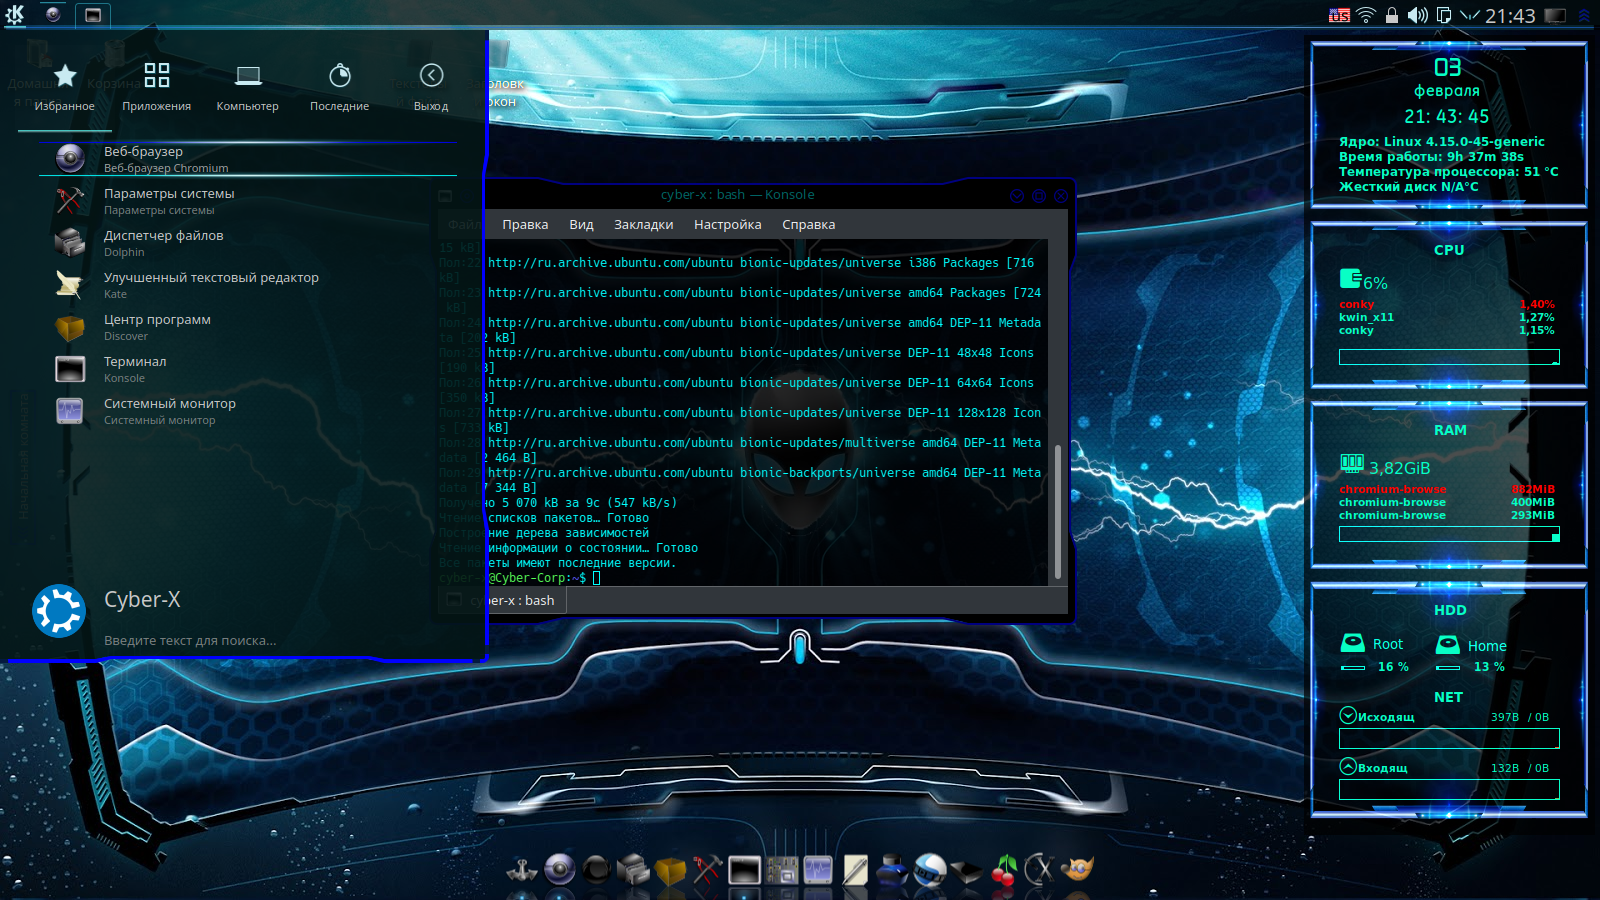Click the anchor icon in the dock
Image resolution: width=1600 pixels, height=900 pixels.
coord(522,870)
